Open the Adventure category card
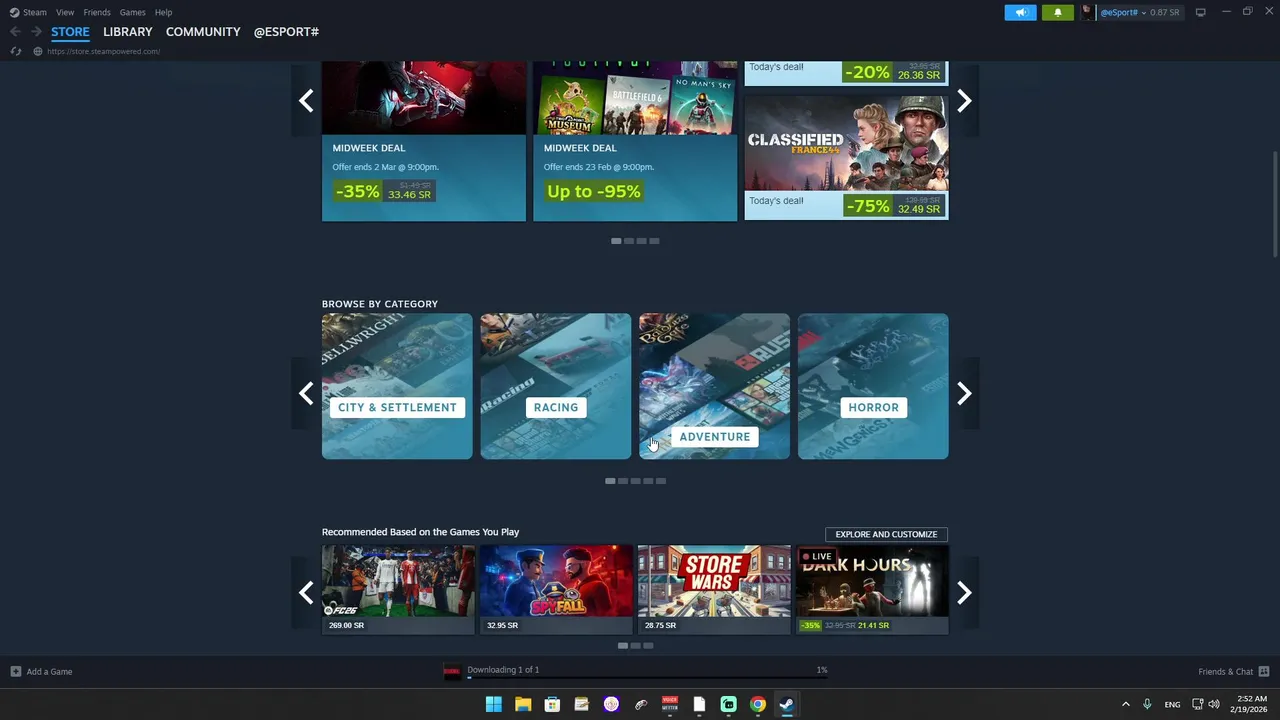 pyautogui.click(x=714, y=386)
